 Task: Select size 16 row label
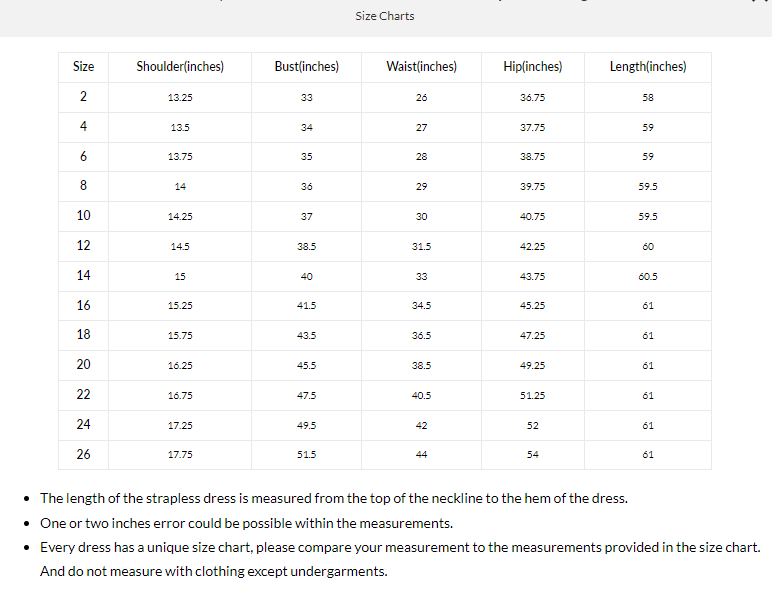pos(84,305)
